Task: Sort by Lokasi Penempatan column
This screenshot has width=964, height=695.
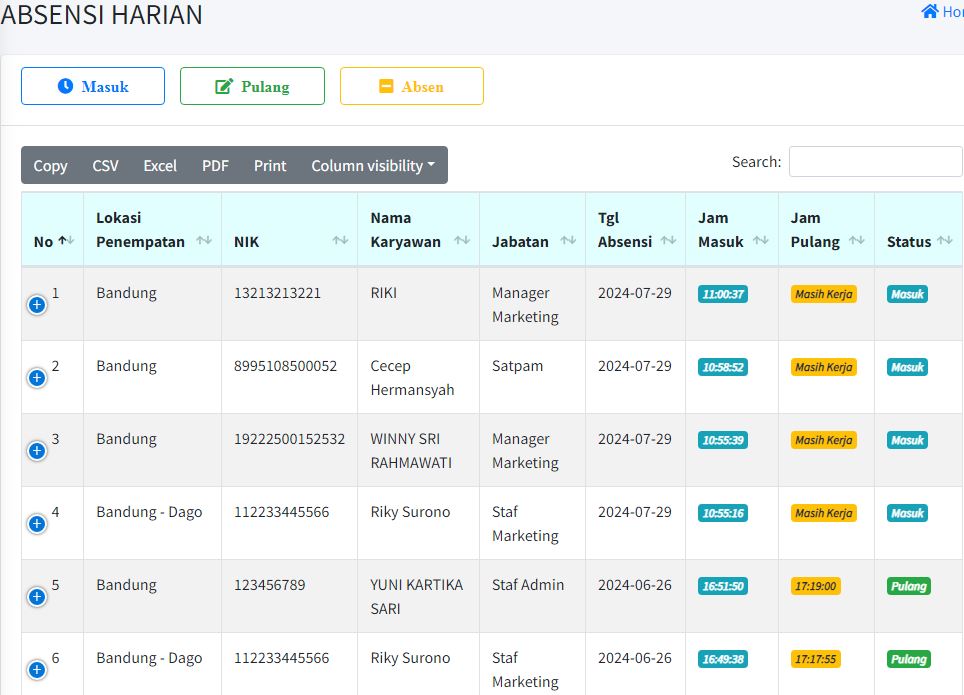Action: [x=152, y=229]
